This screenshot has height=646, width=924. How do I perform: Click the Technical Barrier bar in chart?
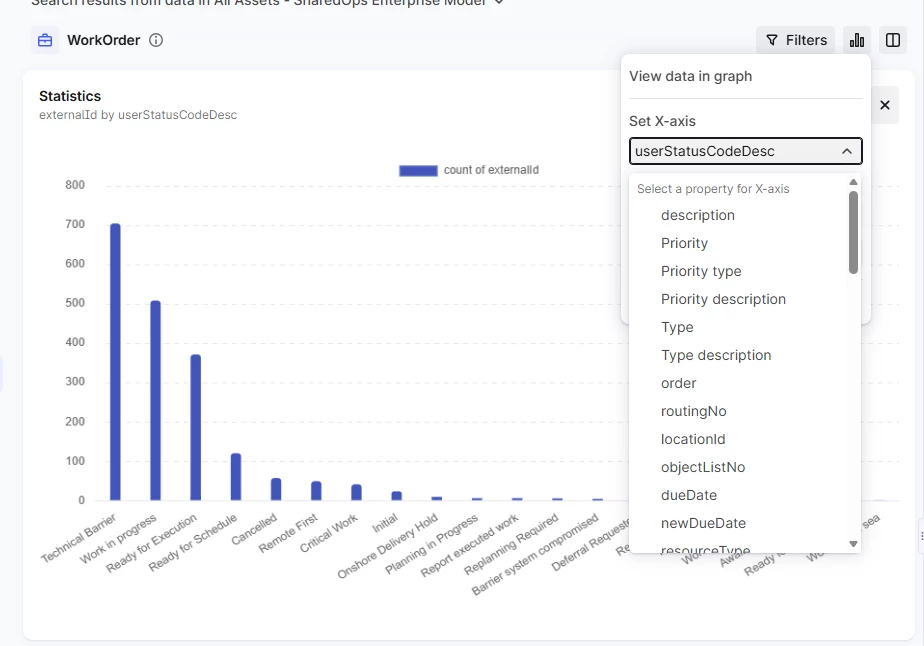click(115, 362)
